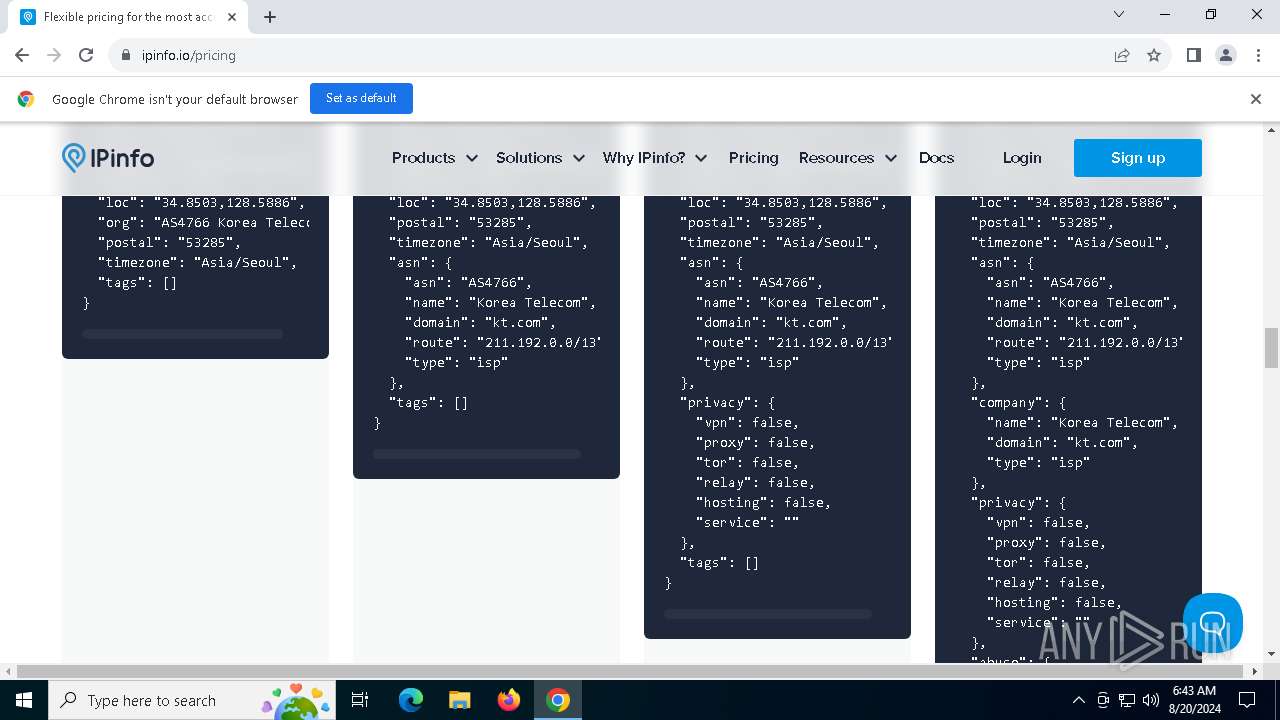The image size is (1280, 720).
Task: Open the chat support widget
Action: [x=1212, y=623]
